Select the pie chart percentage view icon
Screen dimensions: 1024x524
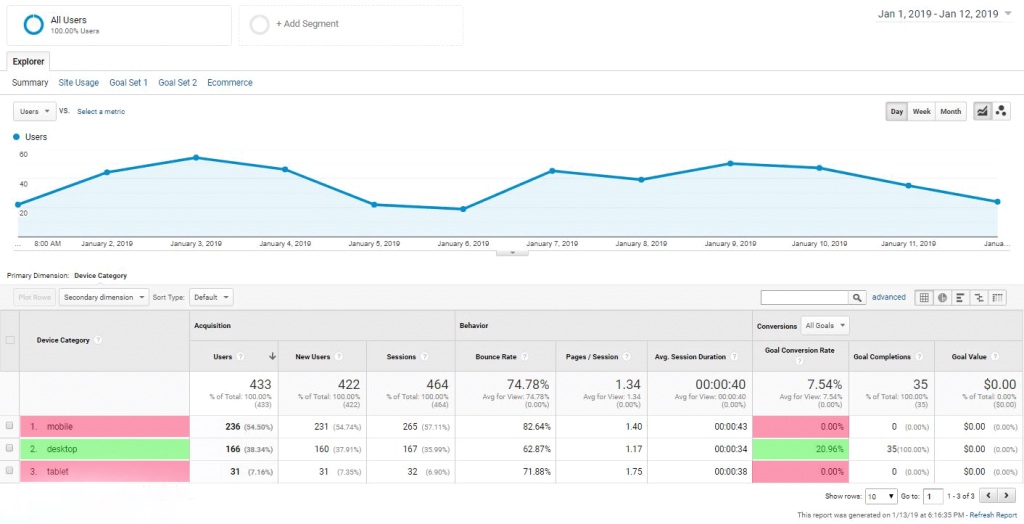pyautogui.click(x=942, y=297)
